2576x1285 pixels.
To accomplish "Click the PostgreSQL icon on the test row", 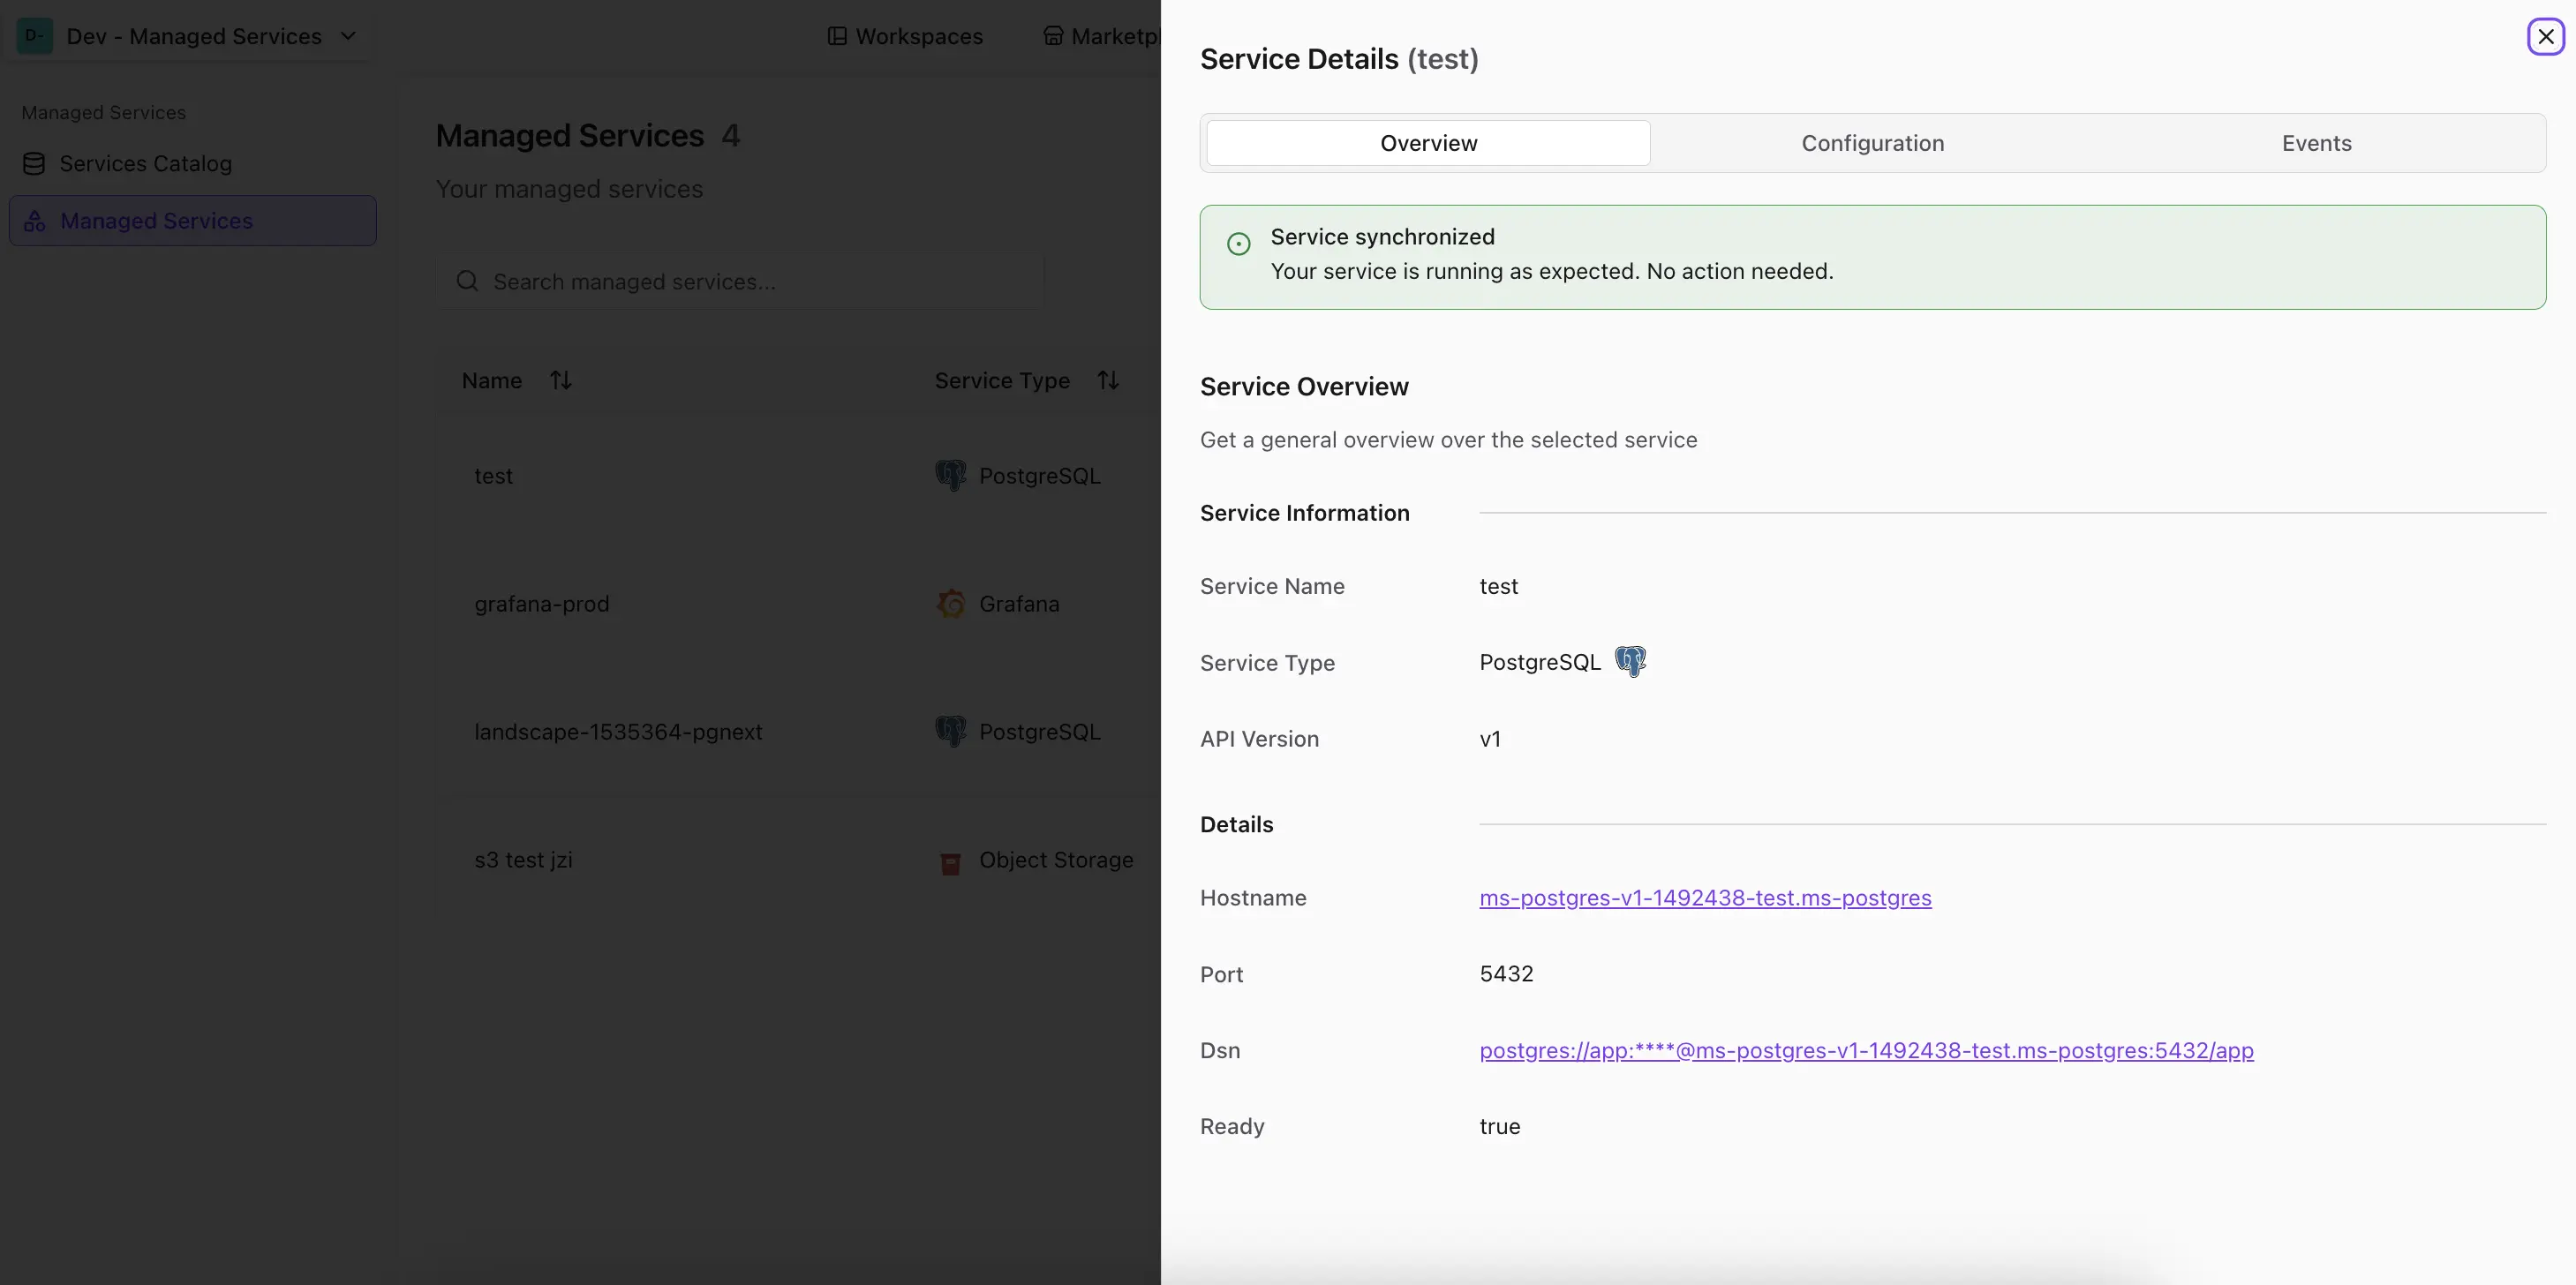I will click(952, 475).
